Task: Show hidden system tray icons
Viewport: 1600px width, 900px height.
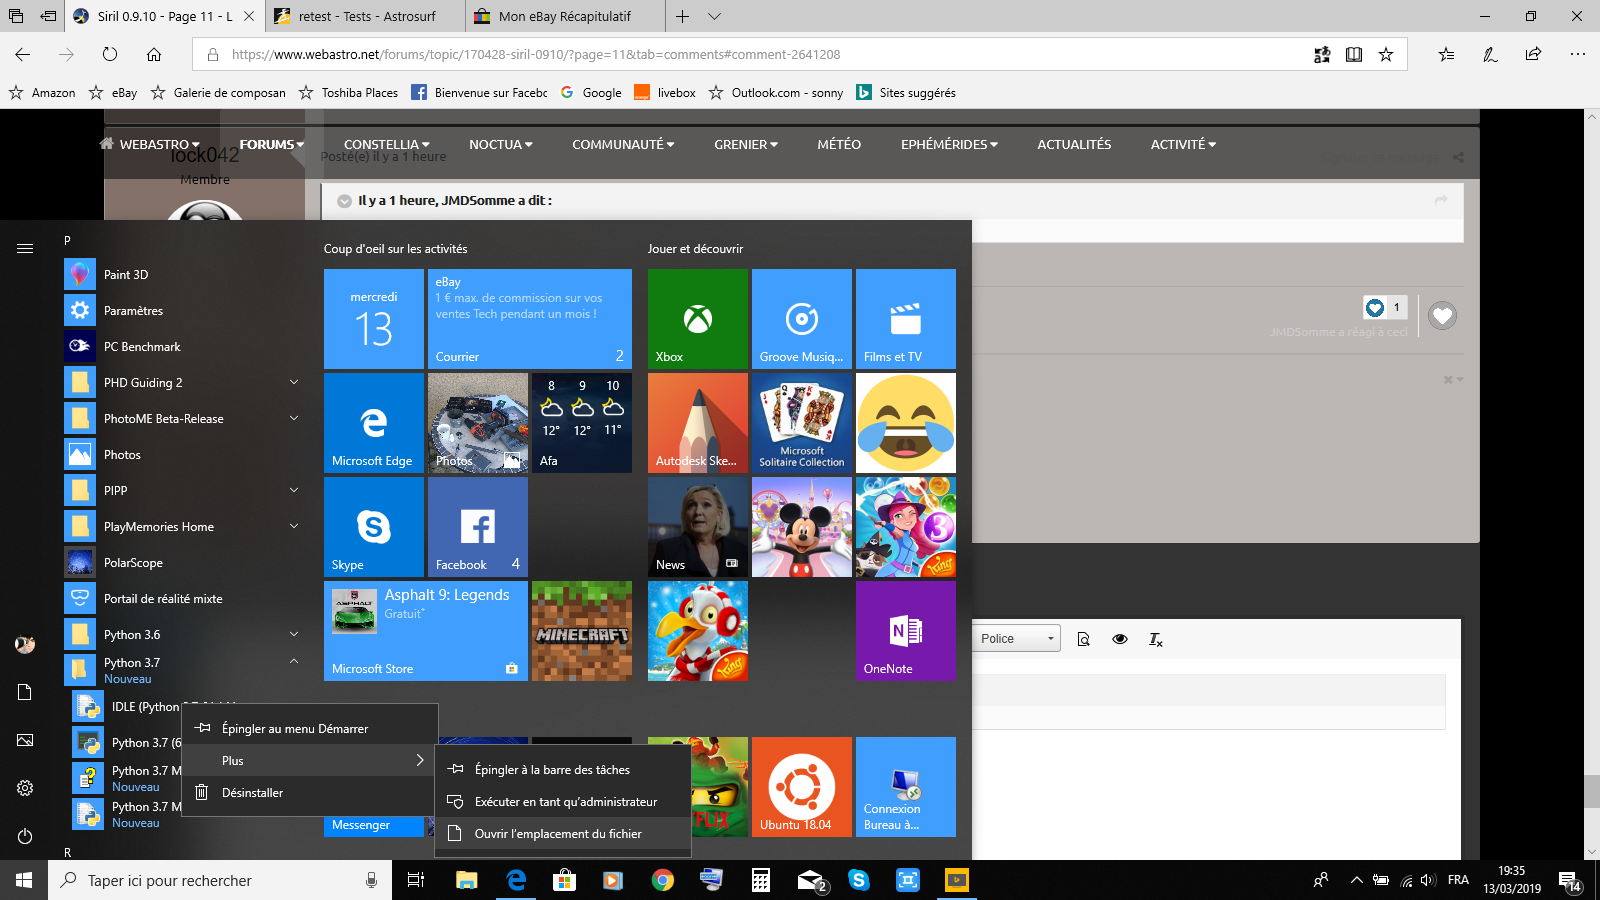Action: 1356,880
